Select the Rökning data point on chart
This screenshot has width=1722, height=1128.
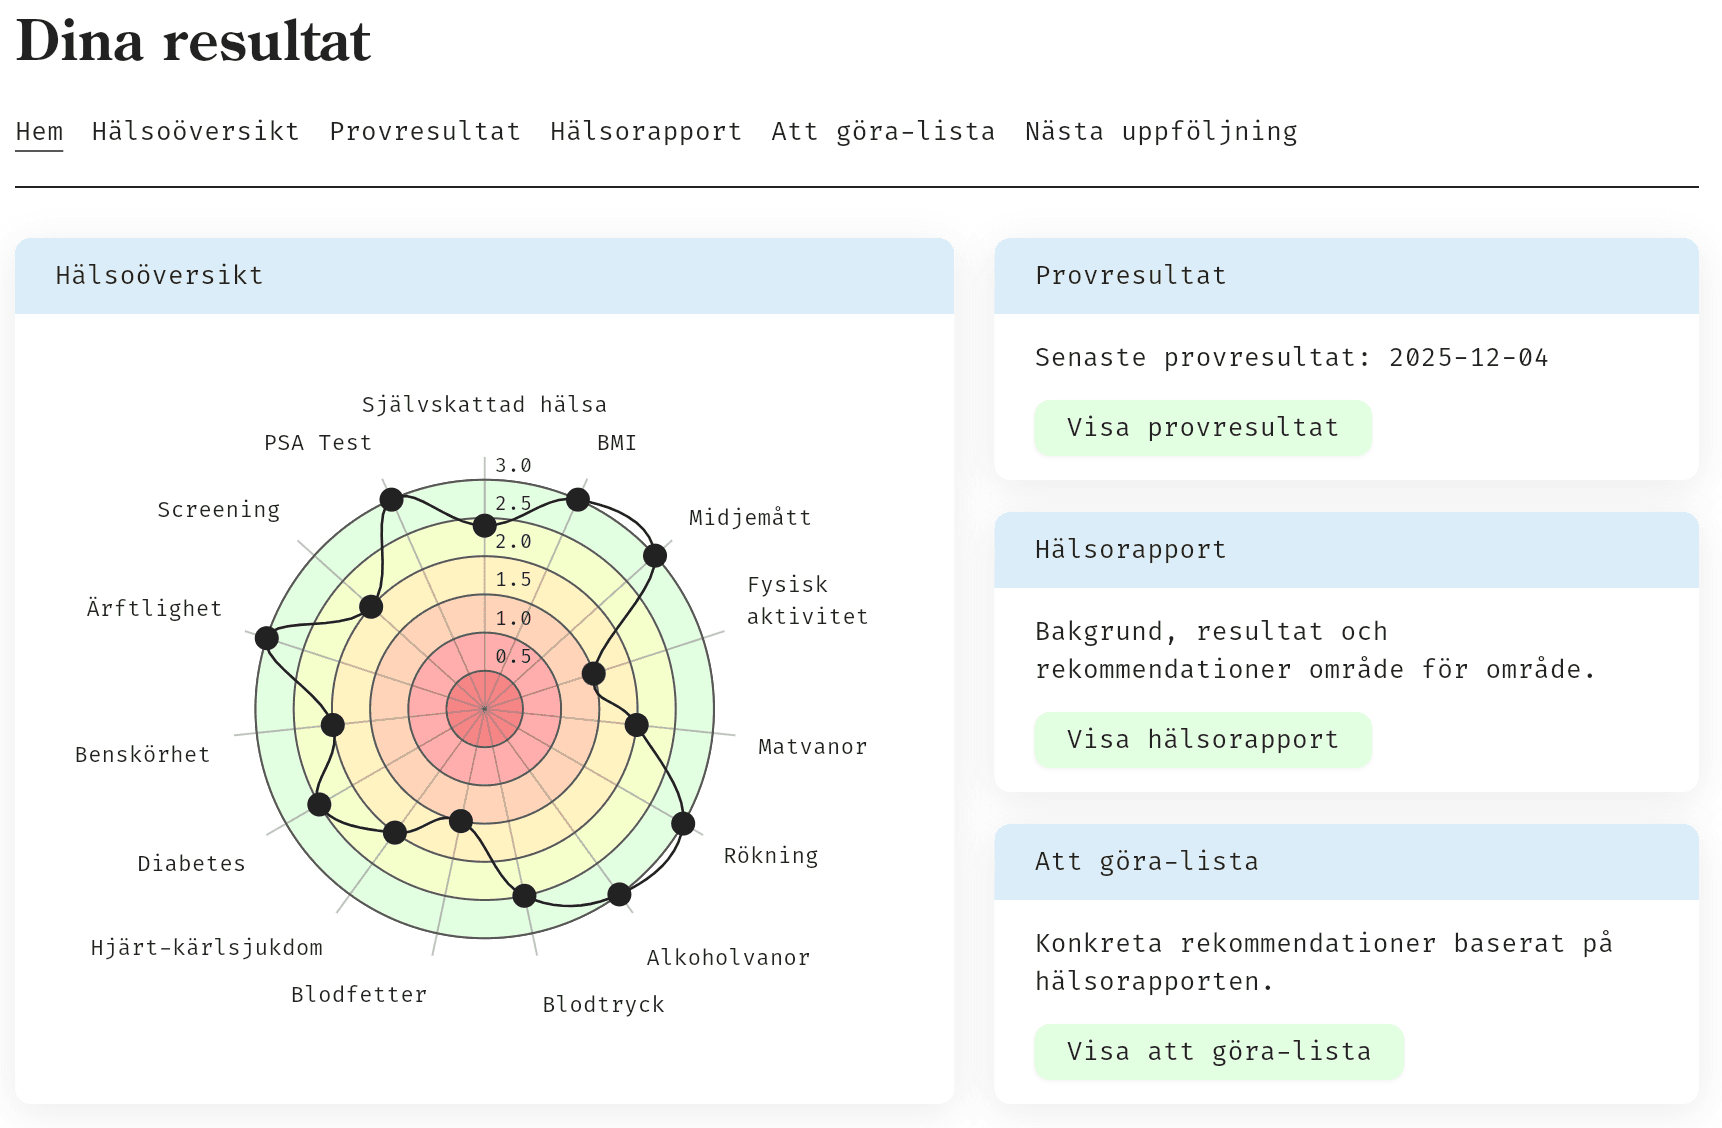click(x=683, y=823)
